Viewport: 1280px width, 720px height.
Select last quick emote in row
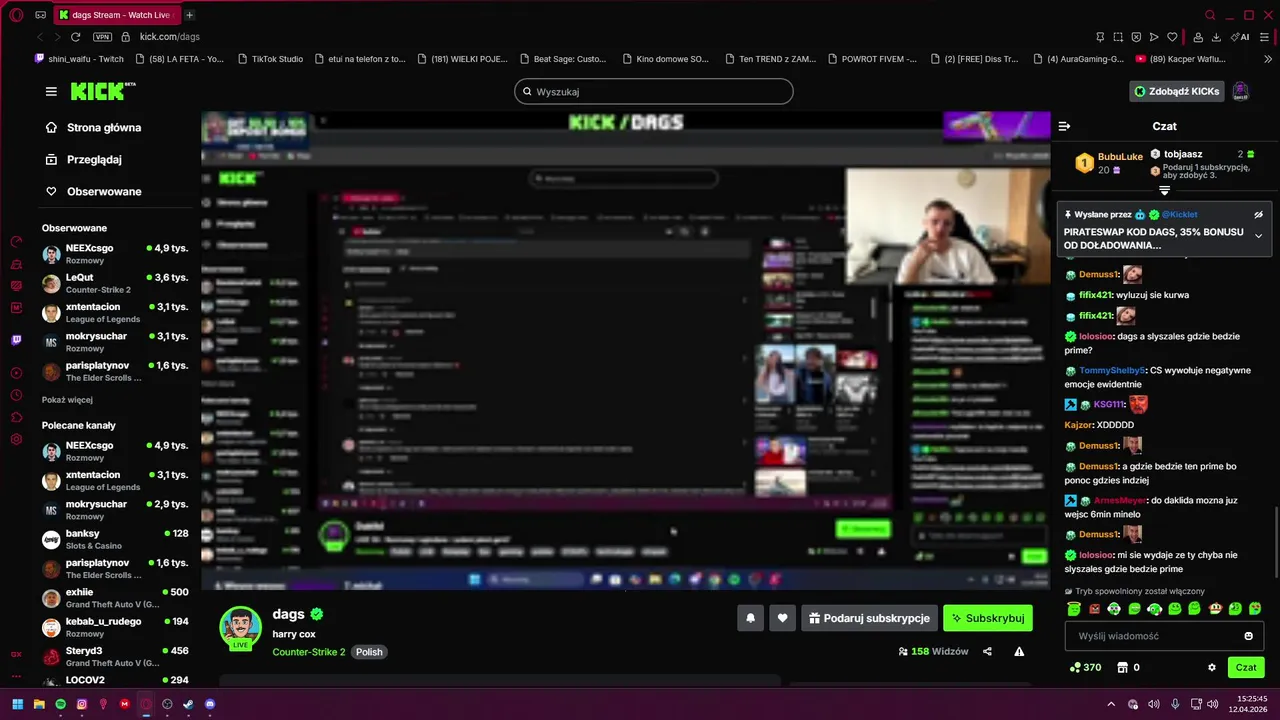[x=1255, y=609]
